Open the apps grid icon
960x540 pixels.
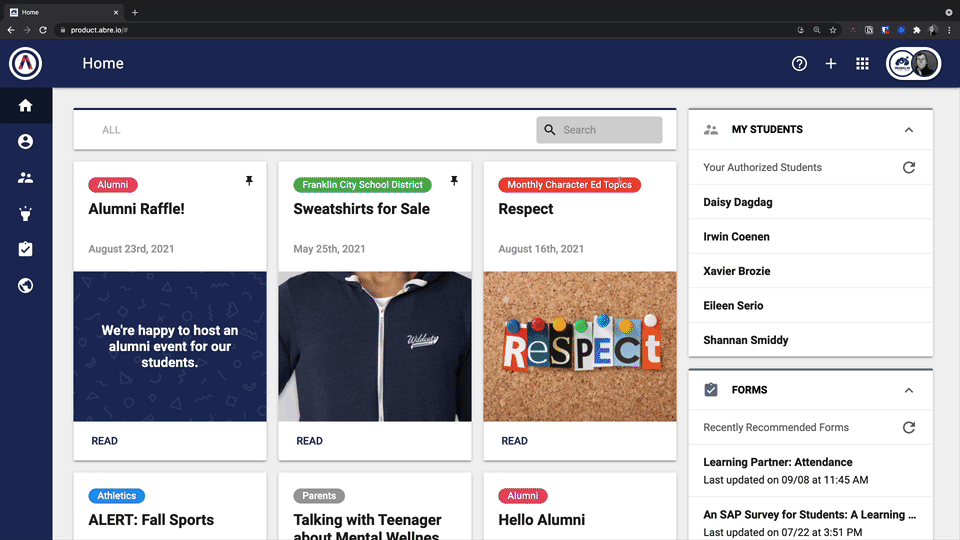click(x=862, y=64)
